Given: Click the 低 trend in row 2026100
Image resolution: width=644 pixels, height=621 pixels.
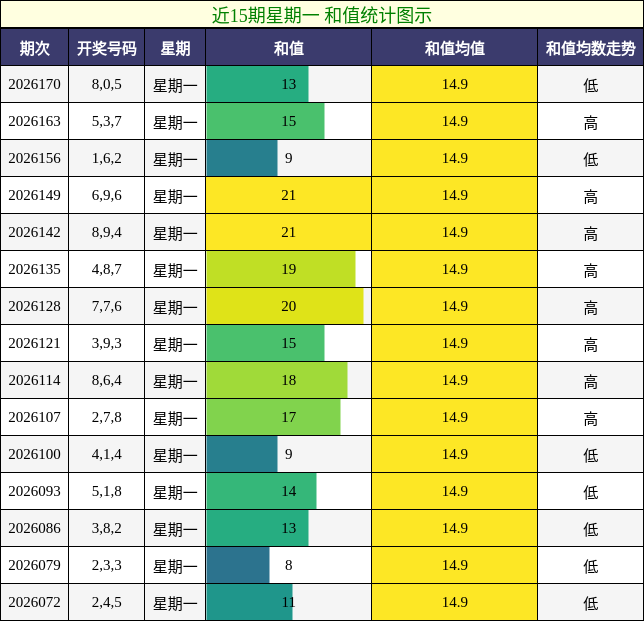Looking at the screenshot, I should coord(591,455).
